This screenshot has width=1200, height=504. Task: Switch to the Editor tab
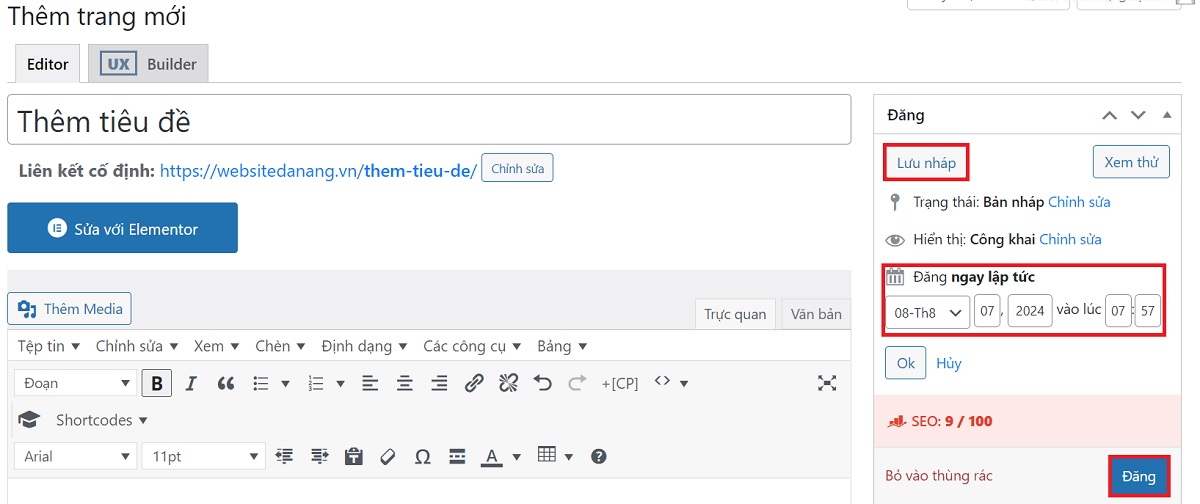click(x=48, y=64)
